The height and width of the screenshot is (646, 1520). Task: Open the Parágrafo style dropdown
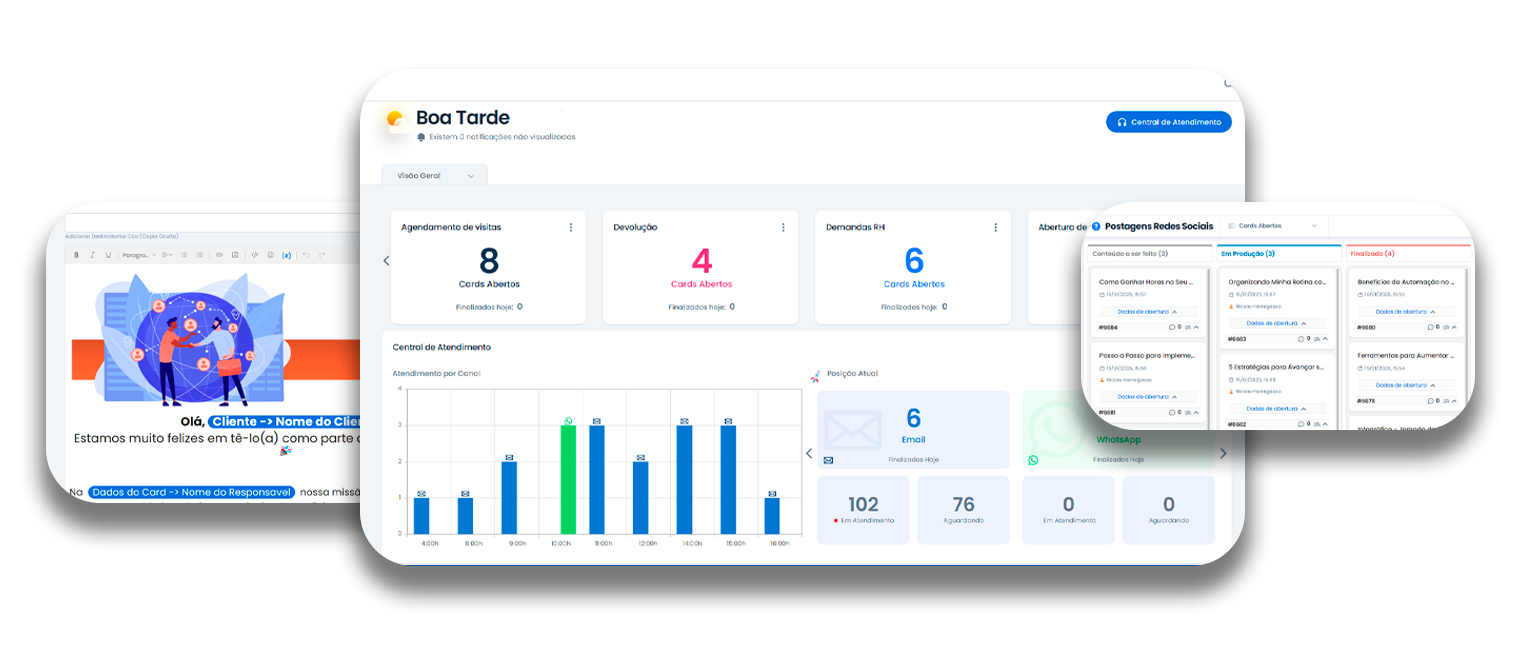coord(137,255)
